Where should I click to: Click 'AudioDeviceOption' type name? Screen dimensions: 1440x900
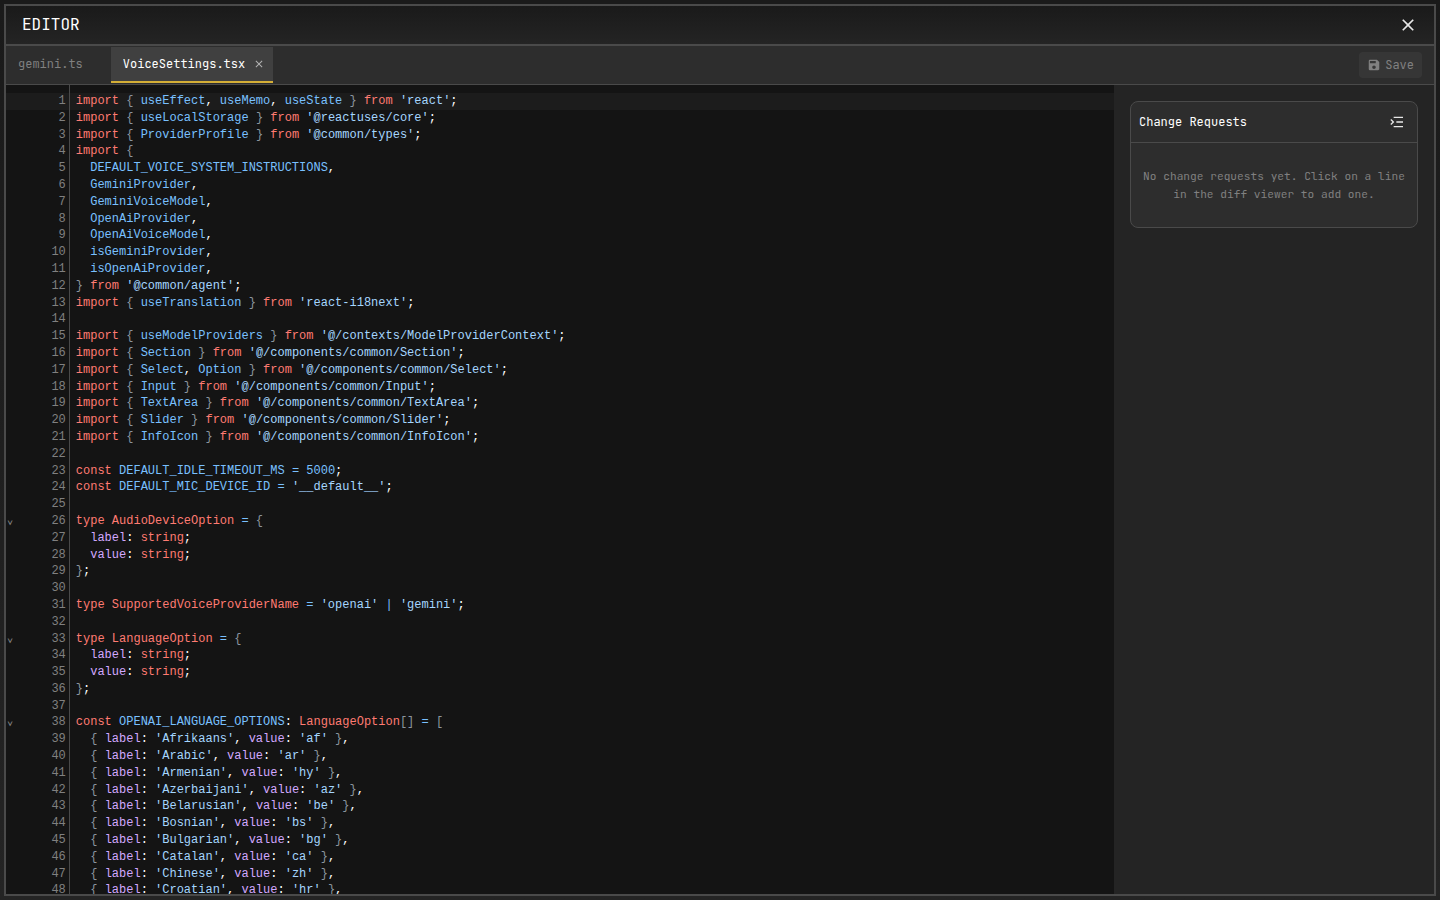pyautogui.click(x=173, y=521)
